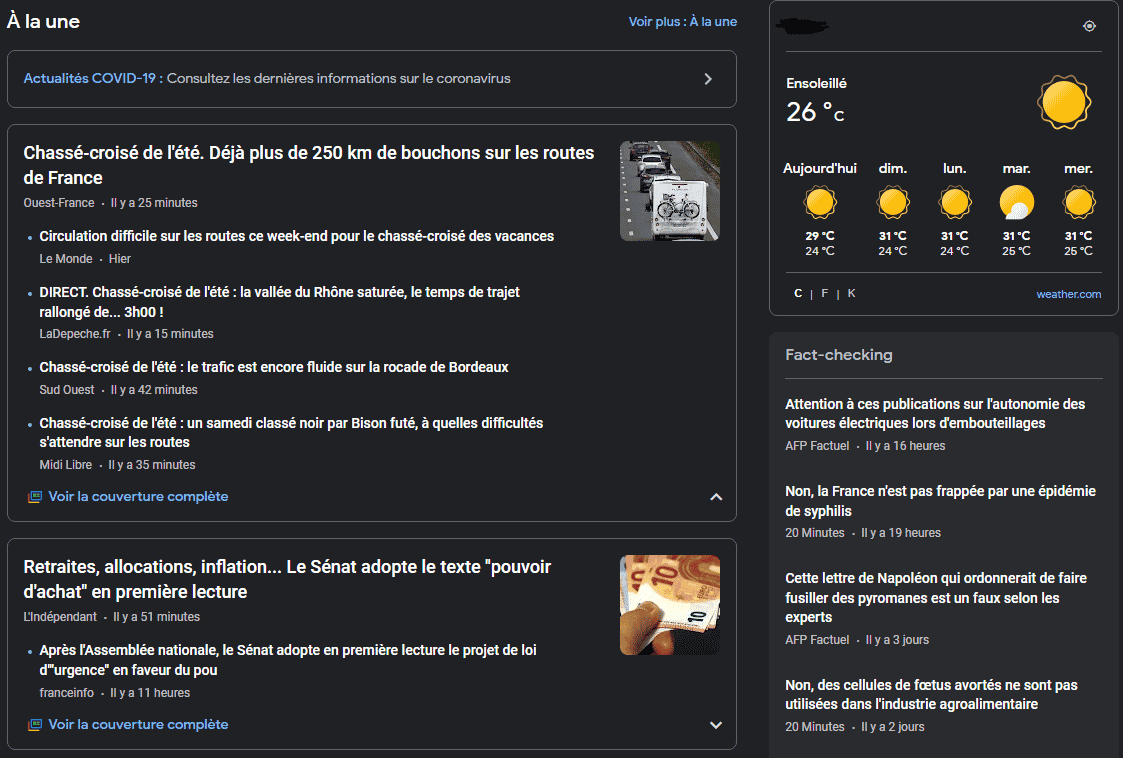Viewport: 1123px width, 758px height.
Task: Click the full coverage icon under the traffic story
Action: tap(35, 497)
